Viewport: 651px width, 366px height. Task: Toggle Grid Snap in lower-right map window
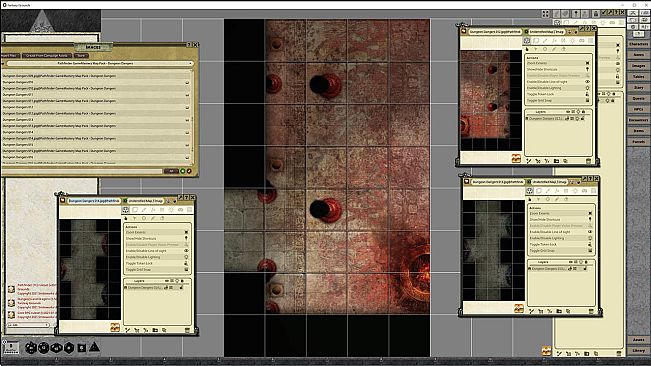[x=561, y=251]
